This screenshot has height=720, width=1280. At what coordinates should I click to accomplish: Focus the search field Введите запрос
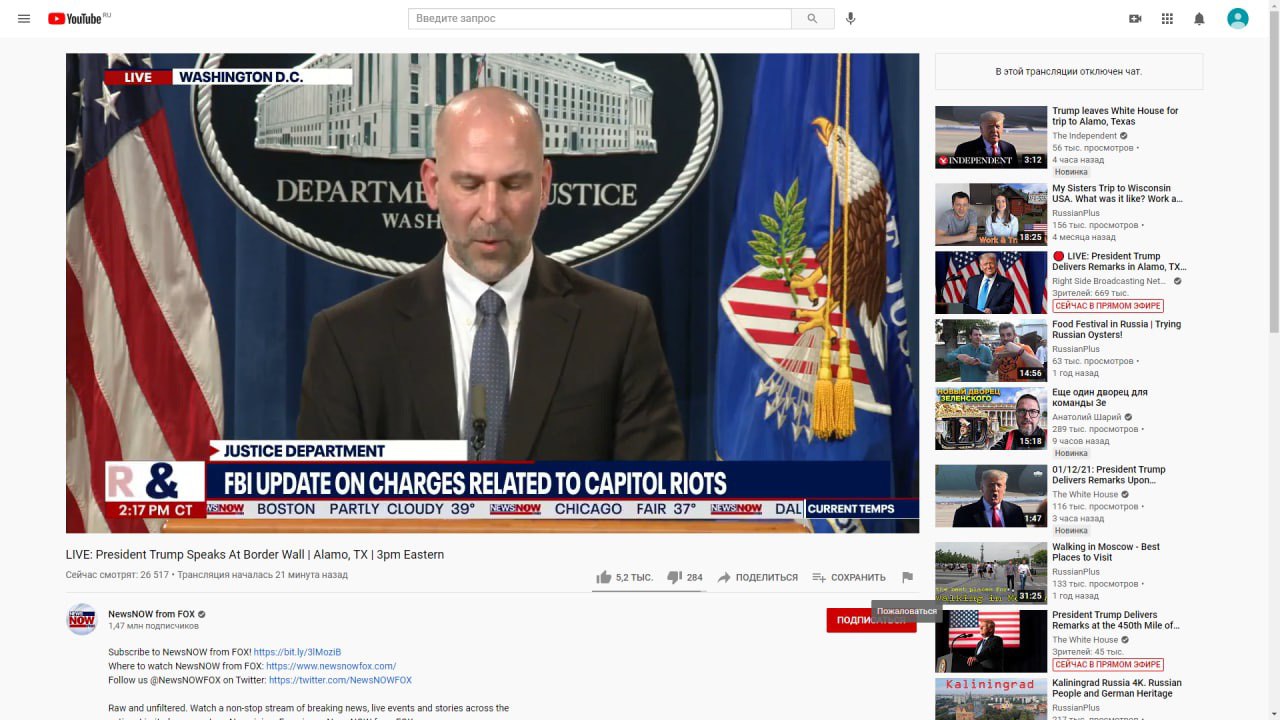pyautogui.click(x=600, y=19)
